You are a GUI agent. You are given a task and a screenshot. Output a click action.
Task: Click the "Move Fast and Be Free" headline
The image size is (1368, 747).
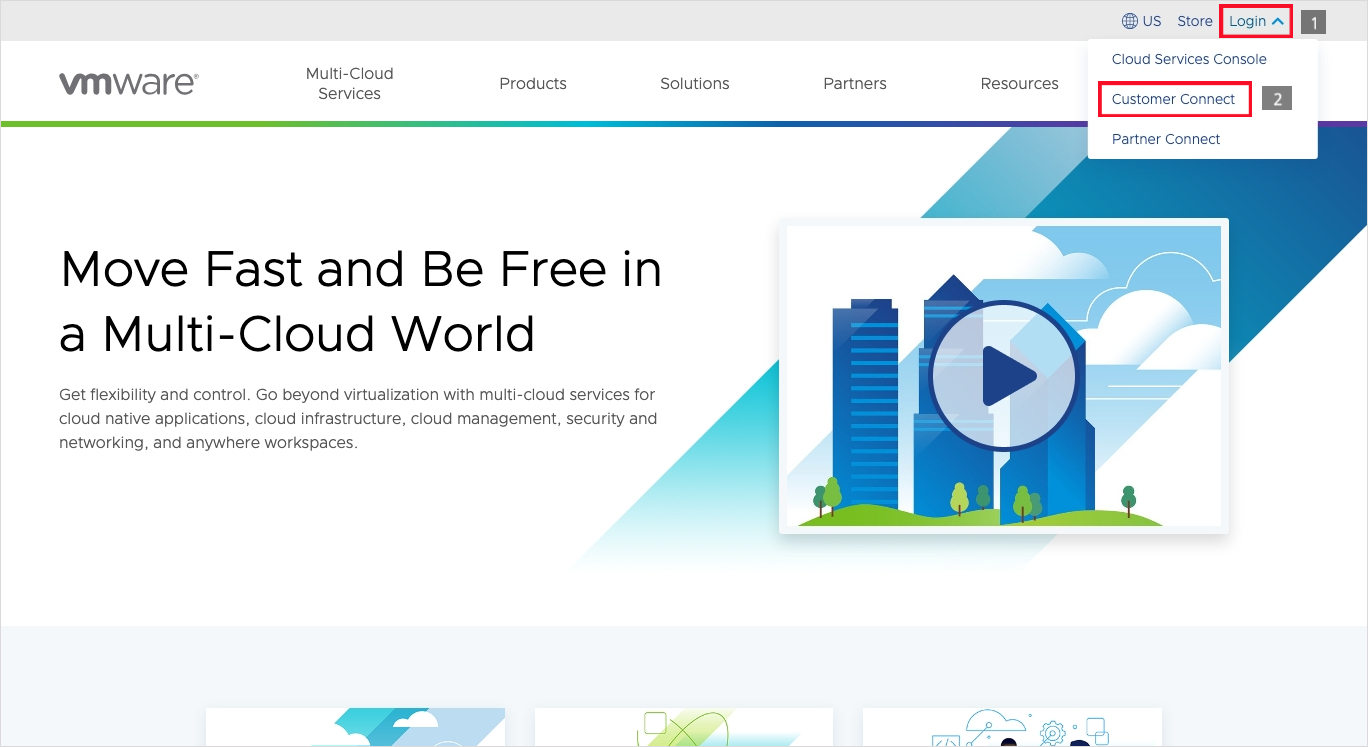click(x=361, y=301)
